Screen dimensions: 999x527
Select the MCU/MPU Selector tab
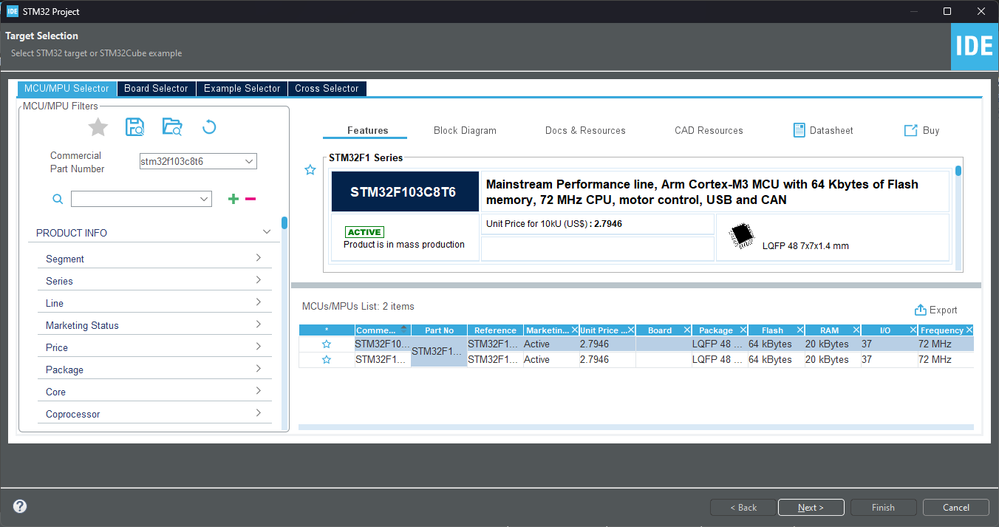[x=67, y=89]
